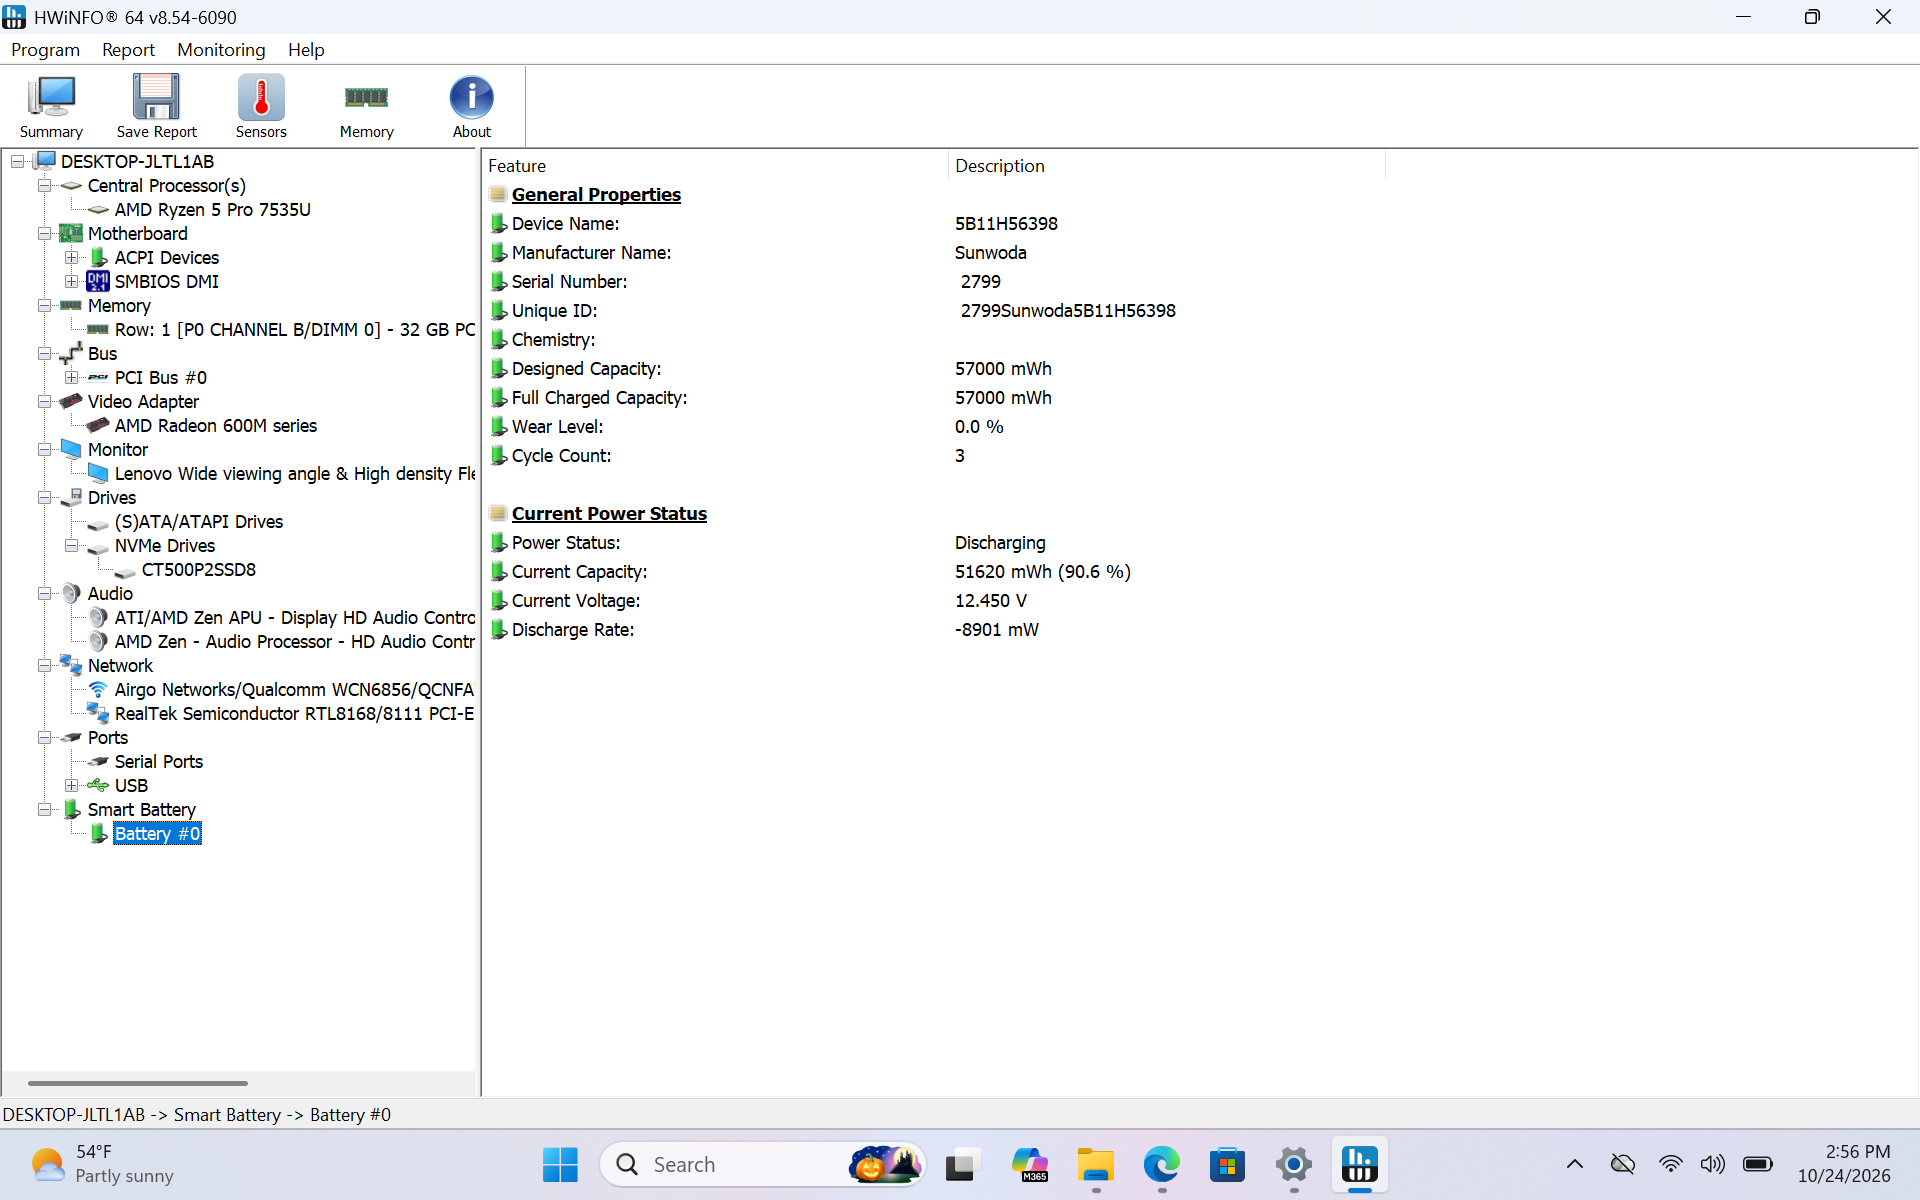
Task: Click the Bus node icon
Action: tap(71, 353)
